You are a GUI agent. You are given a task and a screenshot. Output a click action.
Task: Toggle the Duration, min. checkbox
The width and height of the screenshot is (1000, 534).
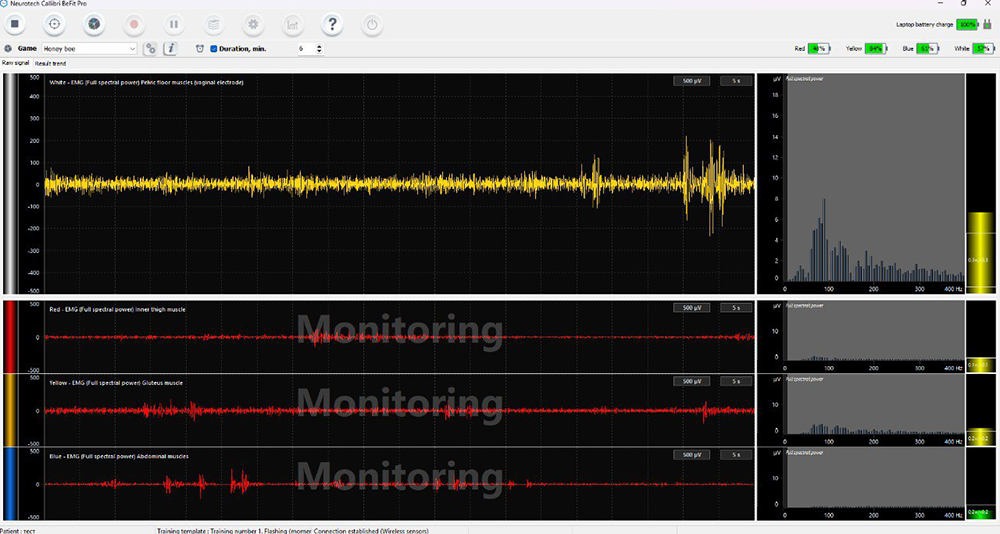(214, 48)
